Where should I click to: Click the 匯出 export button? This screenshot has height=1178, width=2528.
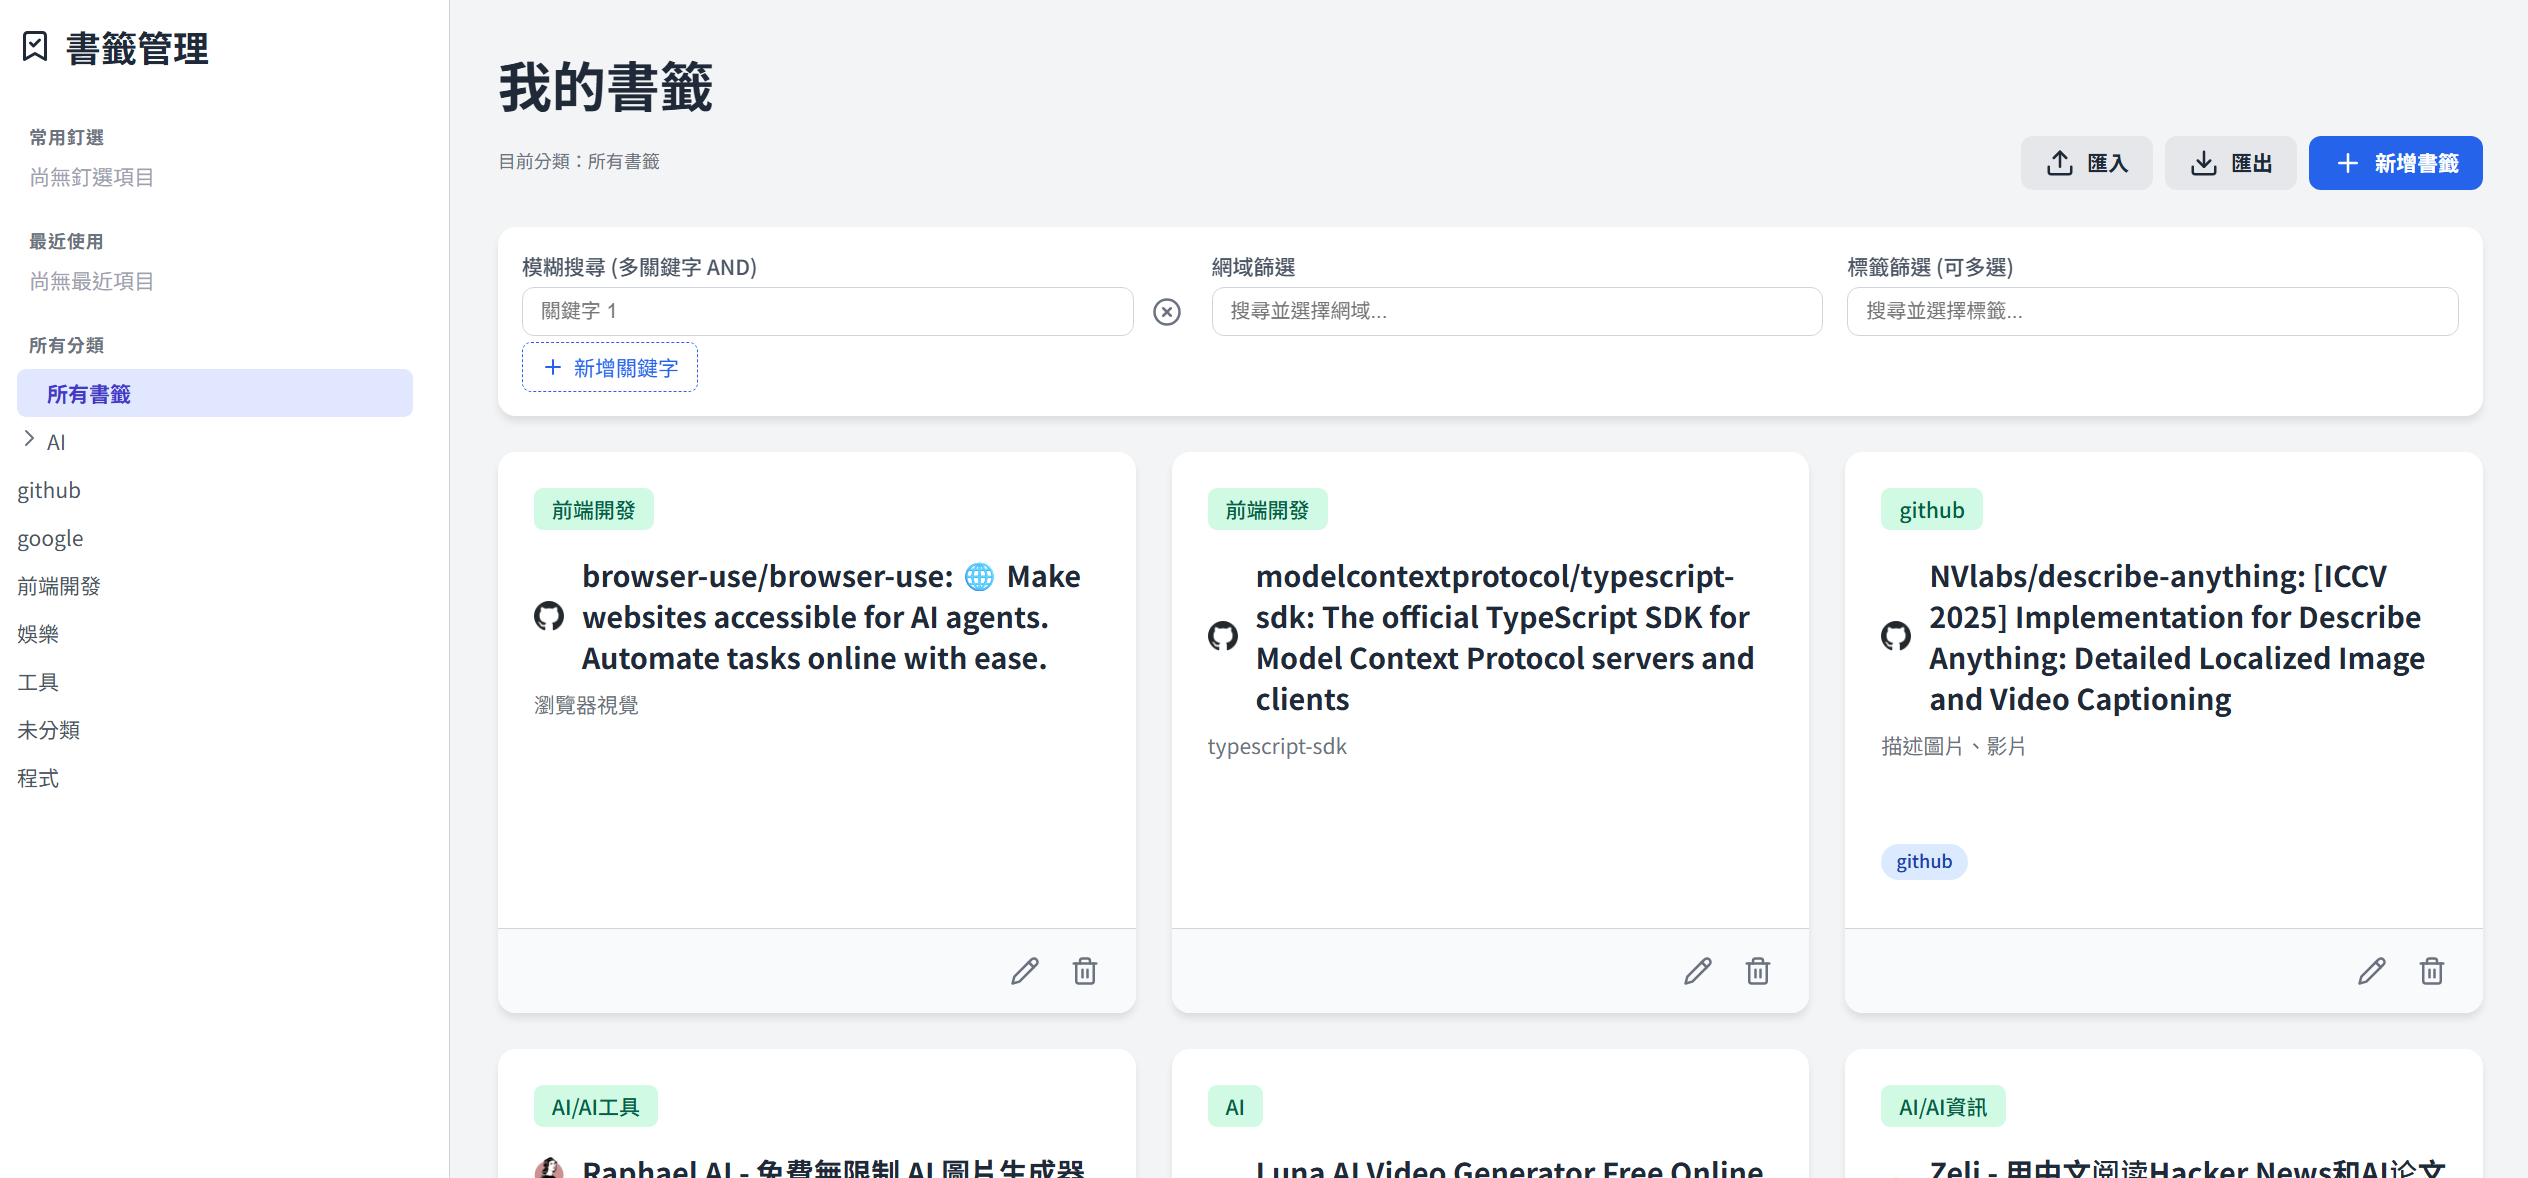coord(2230,163)
